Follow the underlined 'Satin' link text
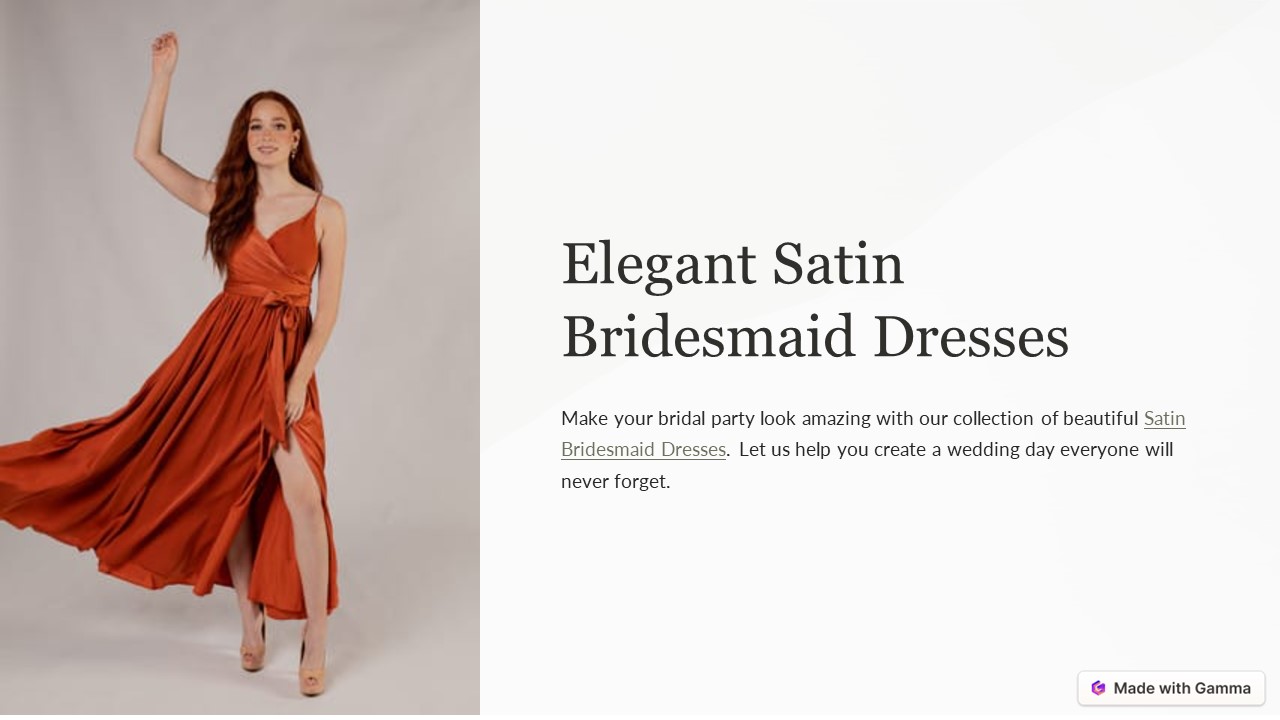The image size is (1280, 720). [1165, 418]
